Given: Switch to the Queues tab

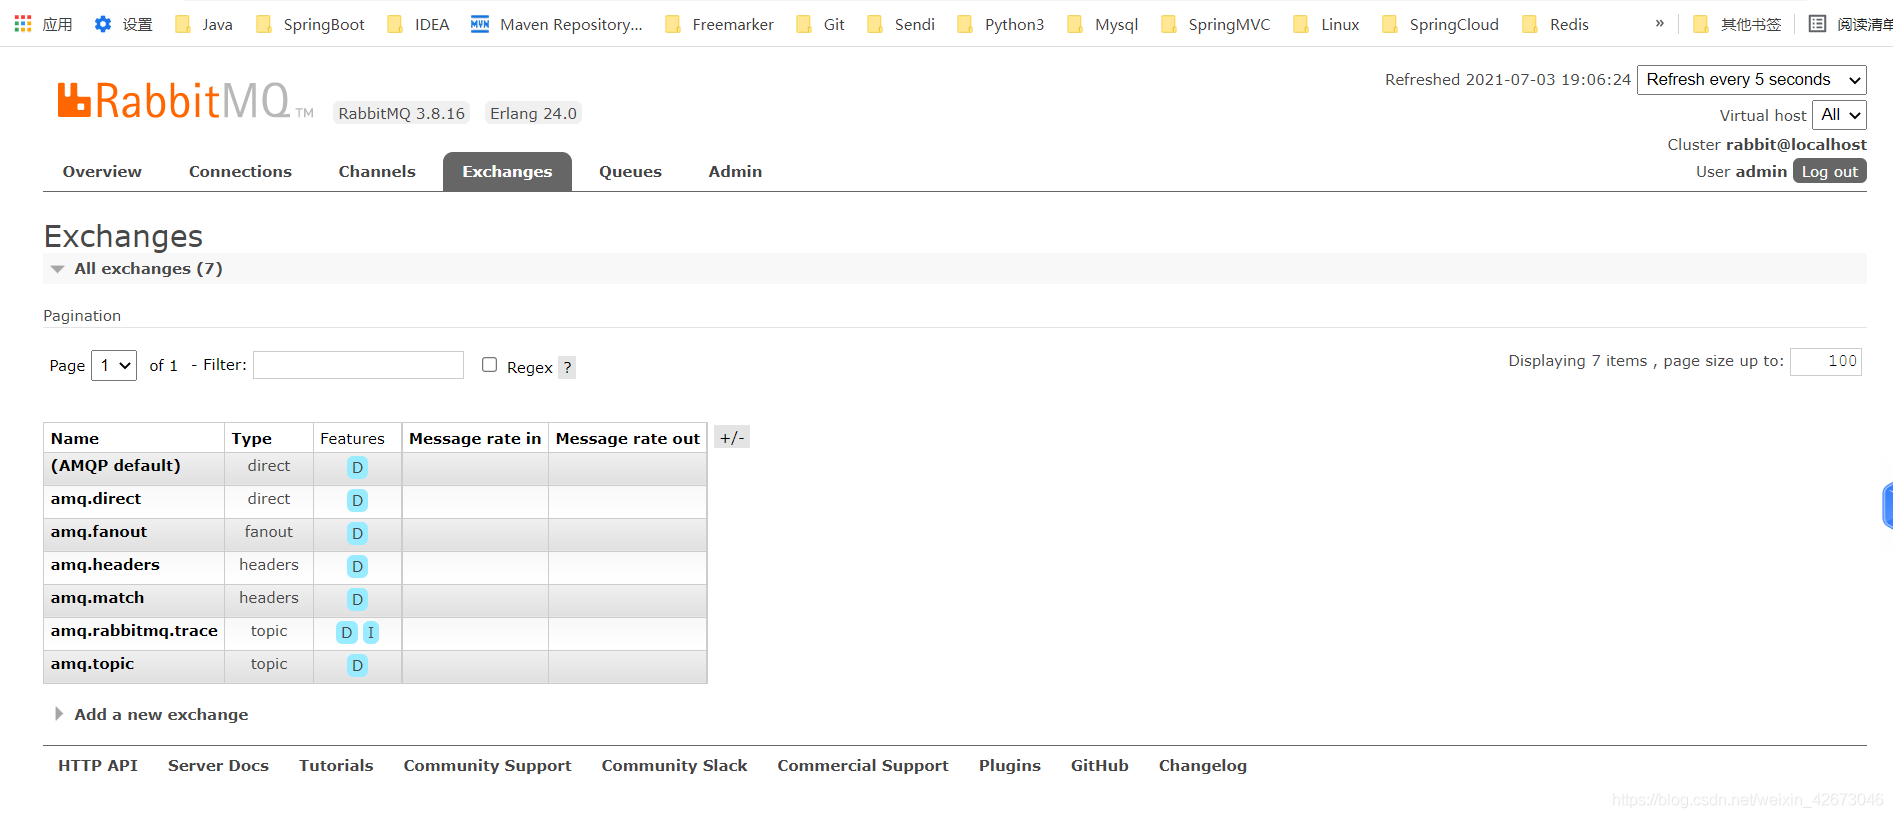Looking at the screenshot, I should pyautogui.click(x=630, y=172).
